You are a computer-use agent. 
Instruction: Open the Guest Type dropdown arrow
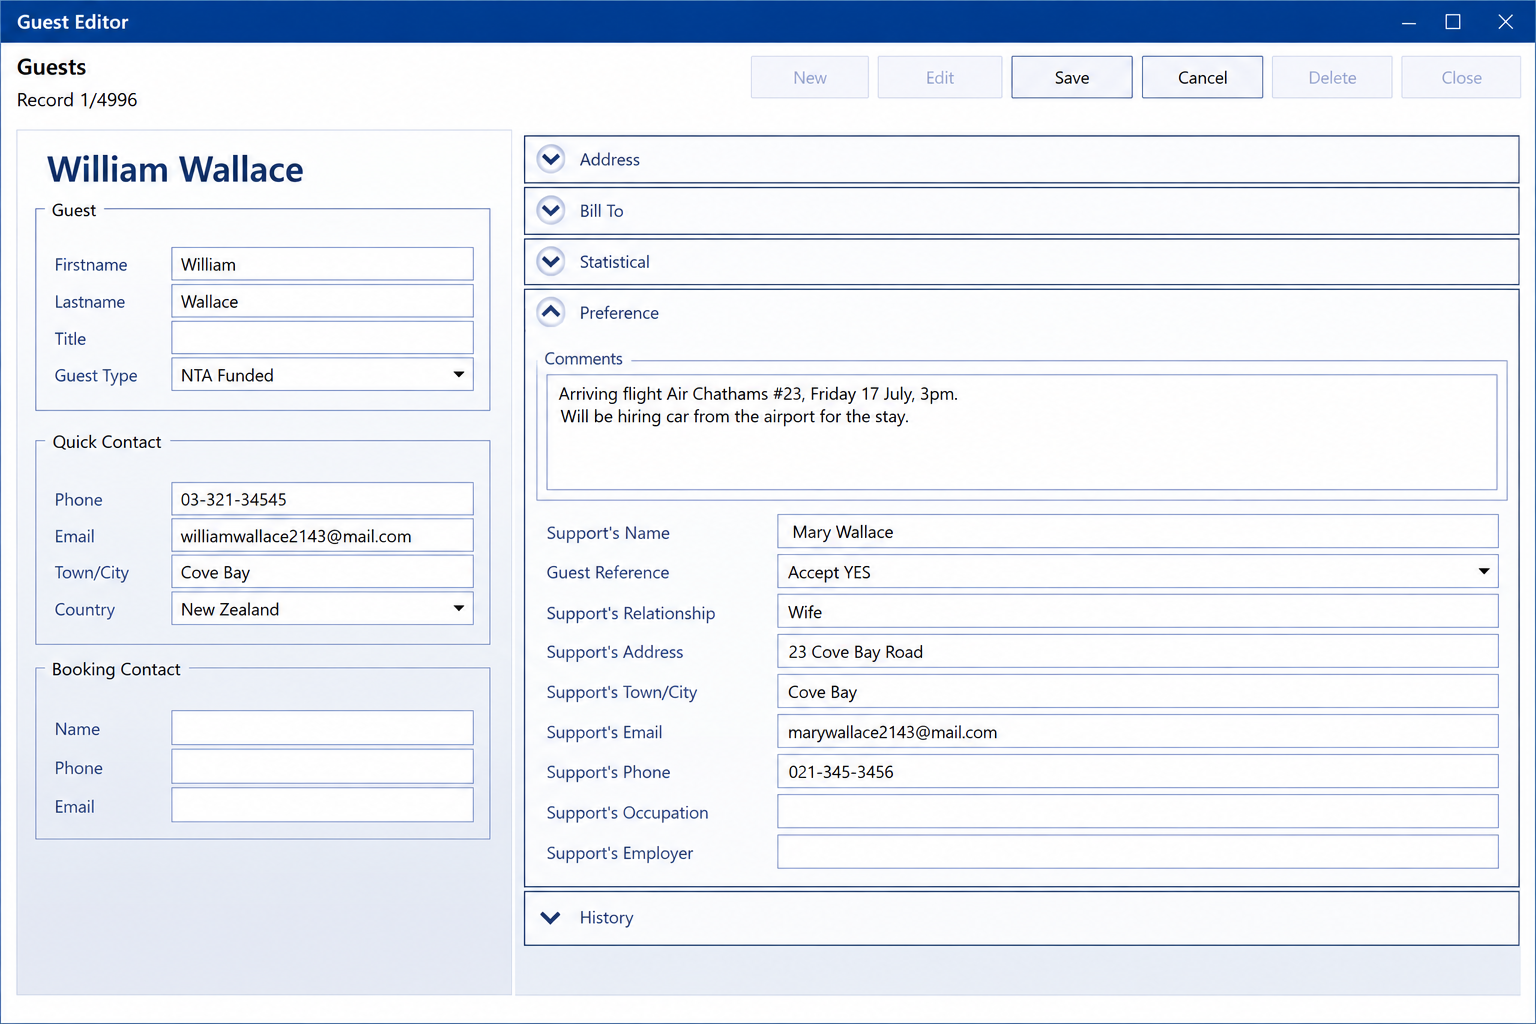(x=458, y=375)
